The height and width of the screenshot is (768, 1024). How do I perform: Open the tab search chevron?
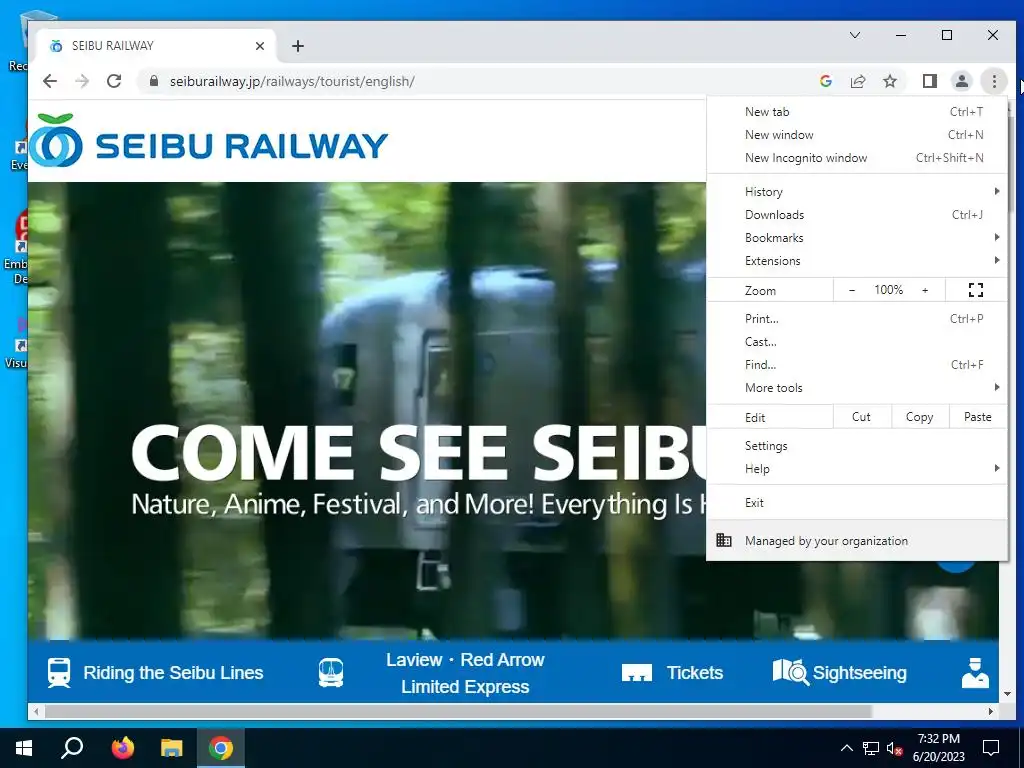tap(855, 35)
